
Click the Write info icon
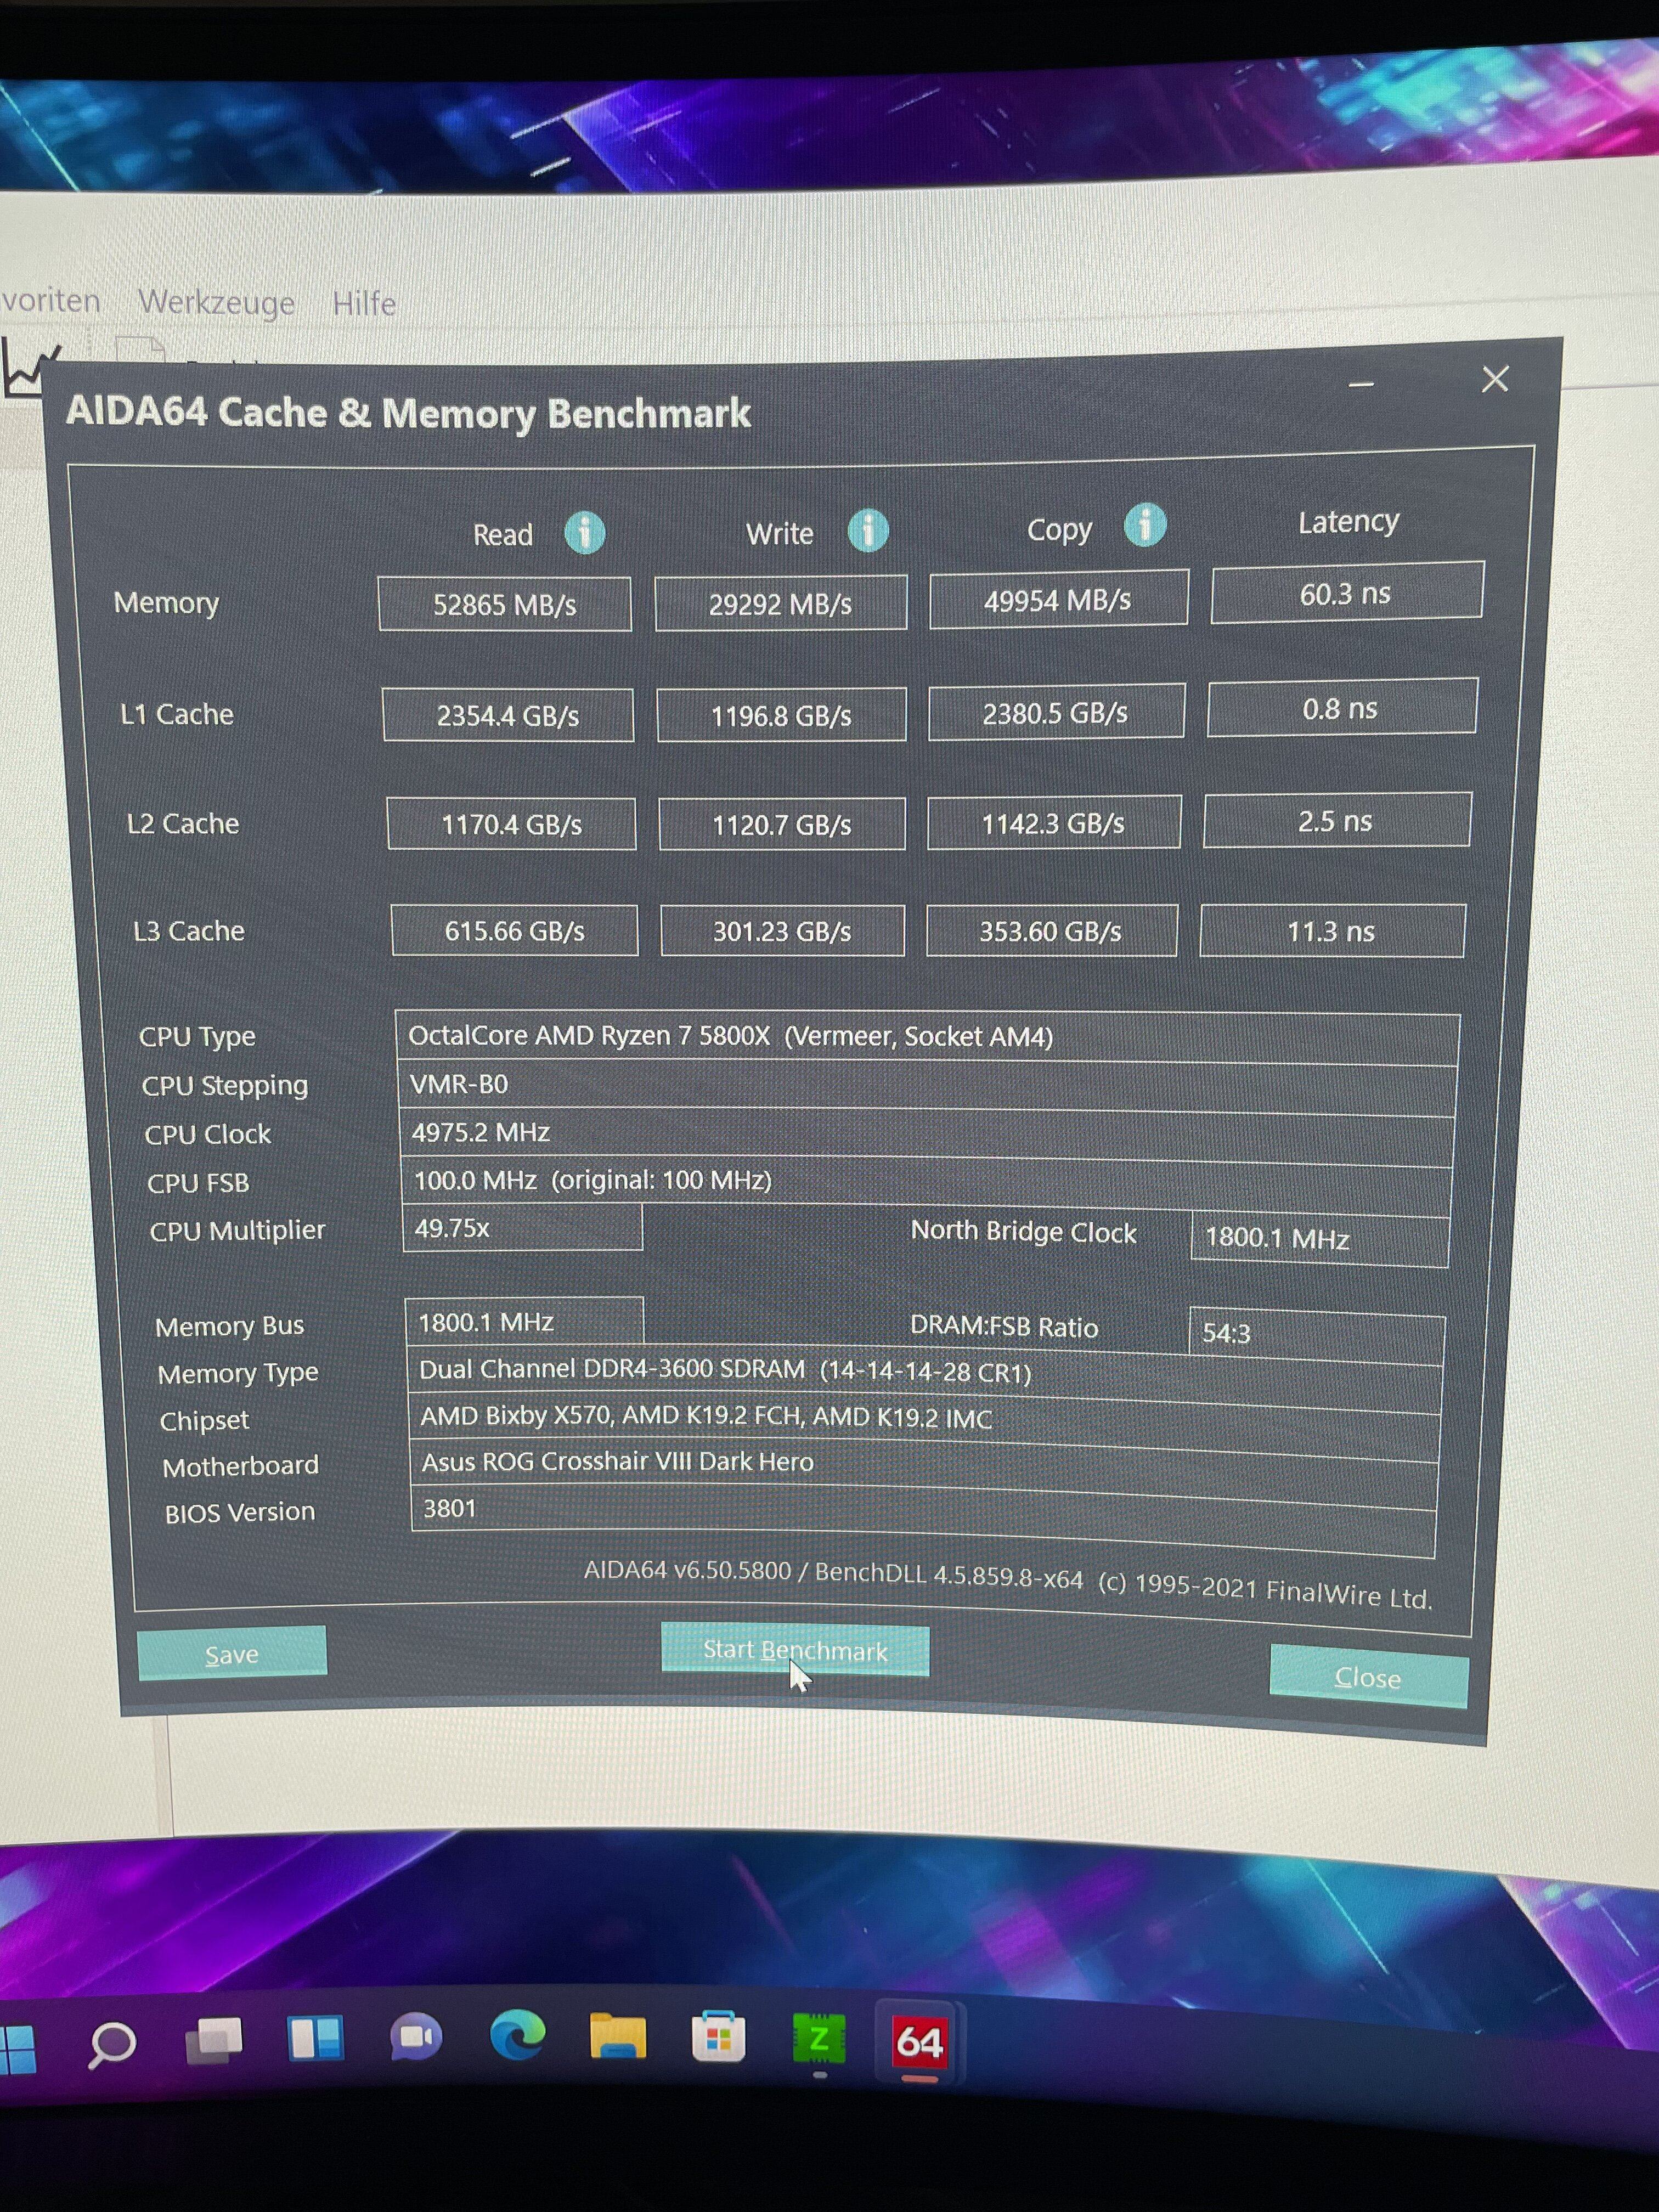tap(867, 530)
